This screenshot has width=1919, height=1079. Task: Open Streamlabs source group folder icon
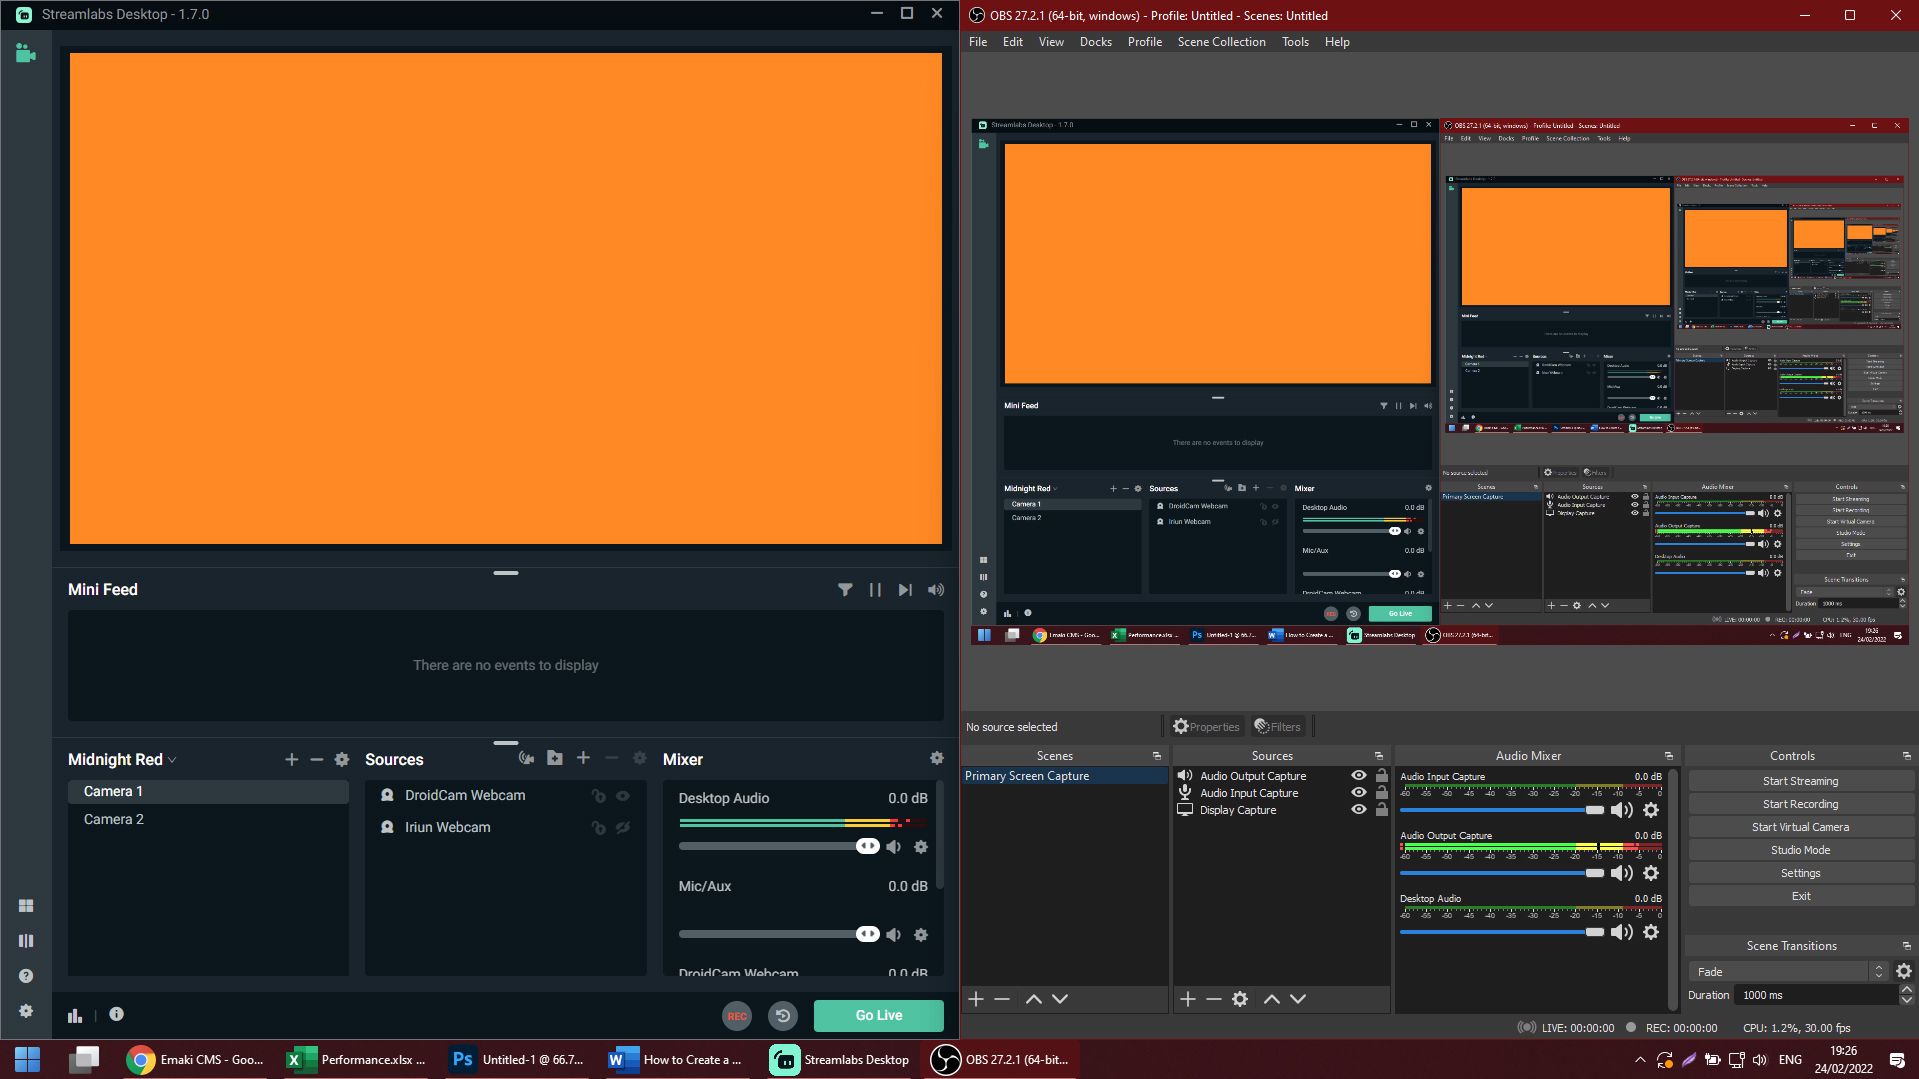[x=555, y=758]
